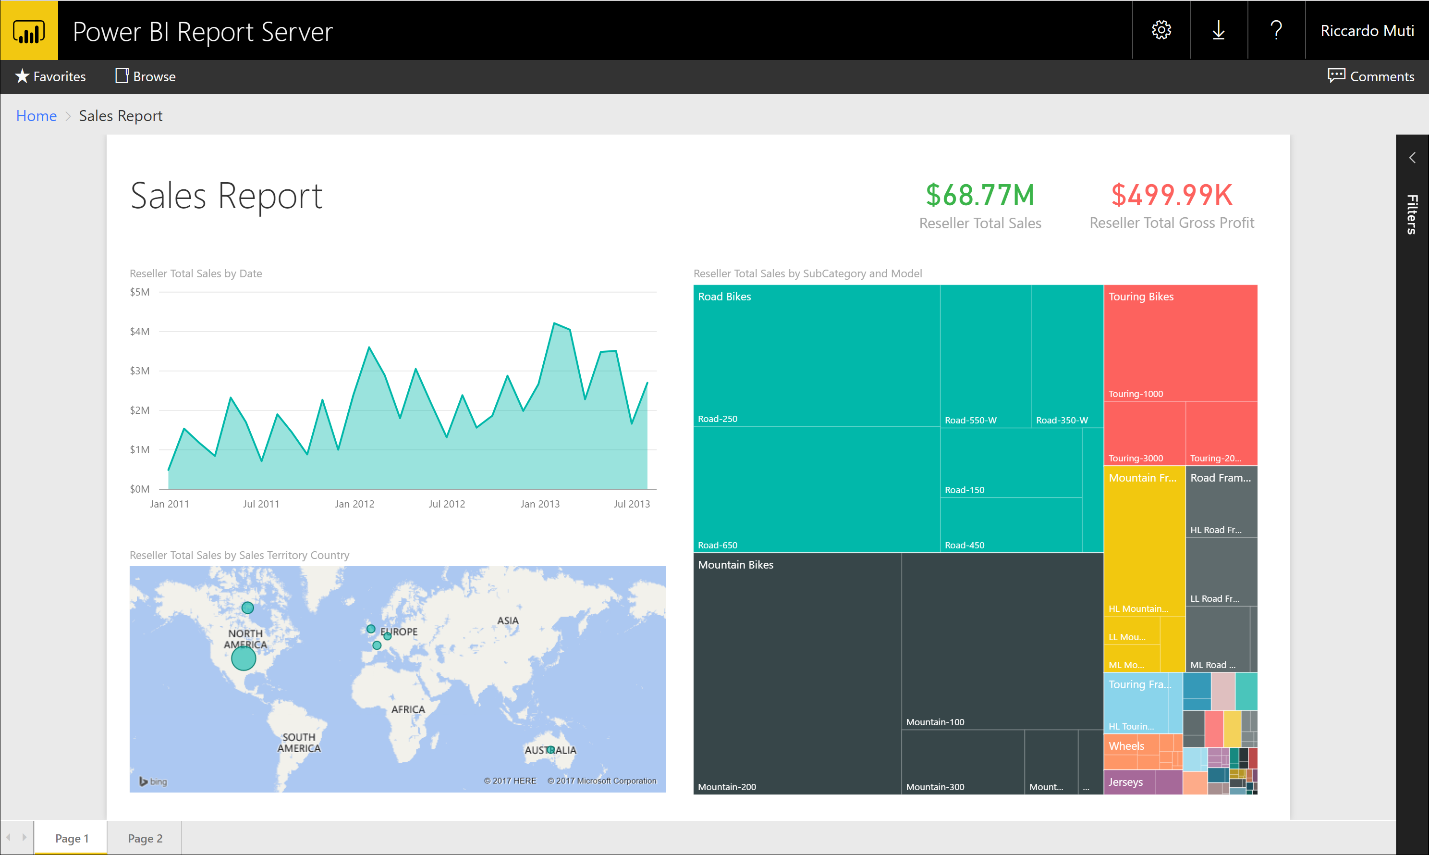Image resolution: width=1429 pixels, height=855 pixels.
Task: Click the Power BI Report Server logo
Action: click(x=29, y=30)
